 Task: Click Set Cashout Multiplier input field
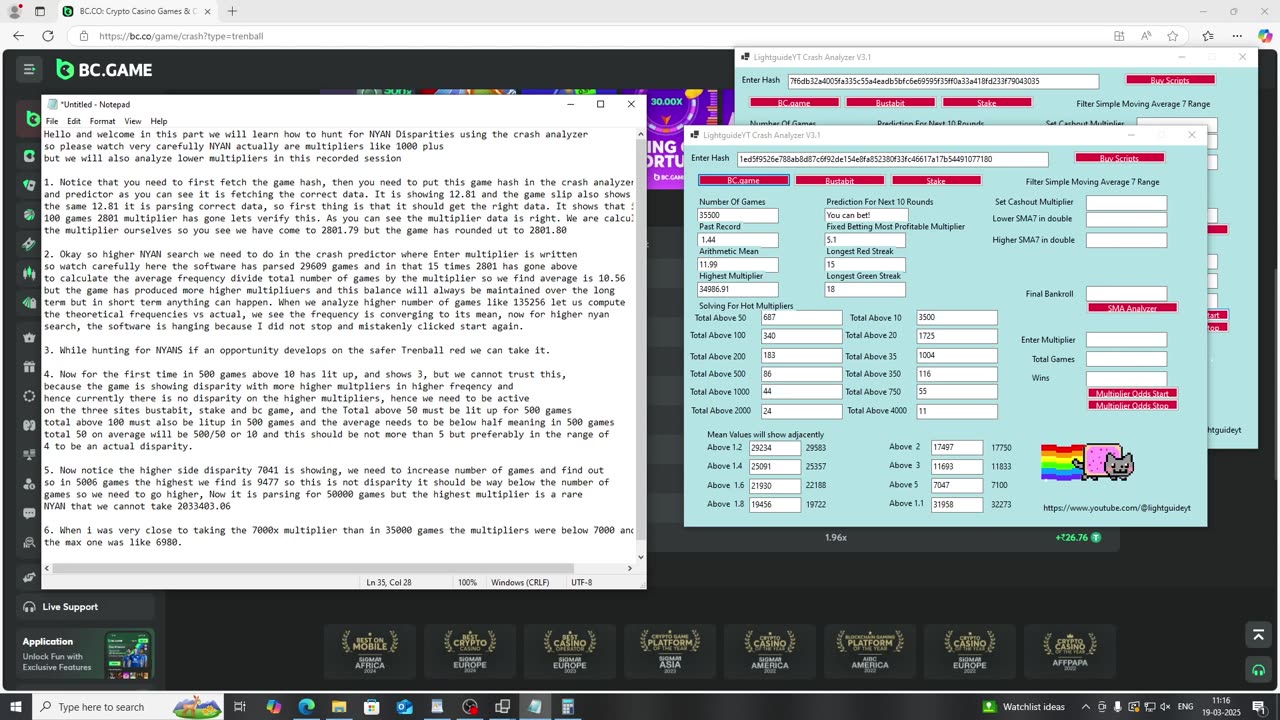(1126, 203)
